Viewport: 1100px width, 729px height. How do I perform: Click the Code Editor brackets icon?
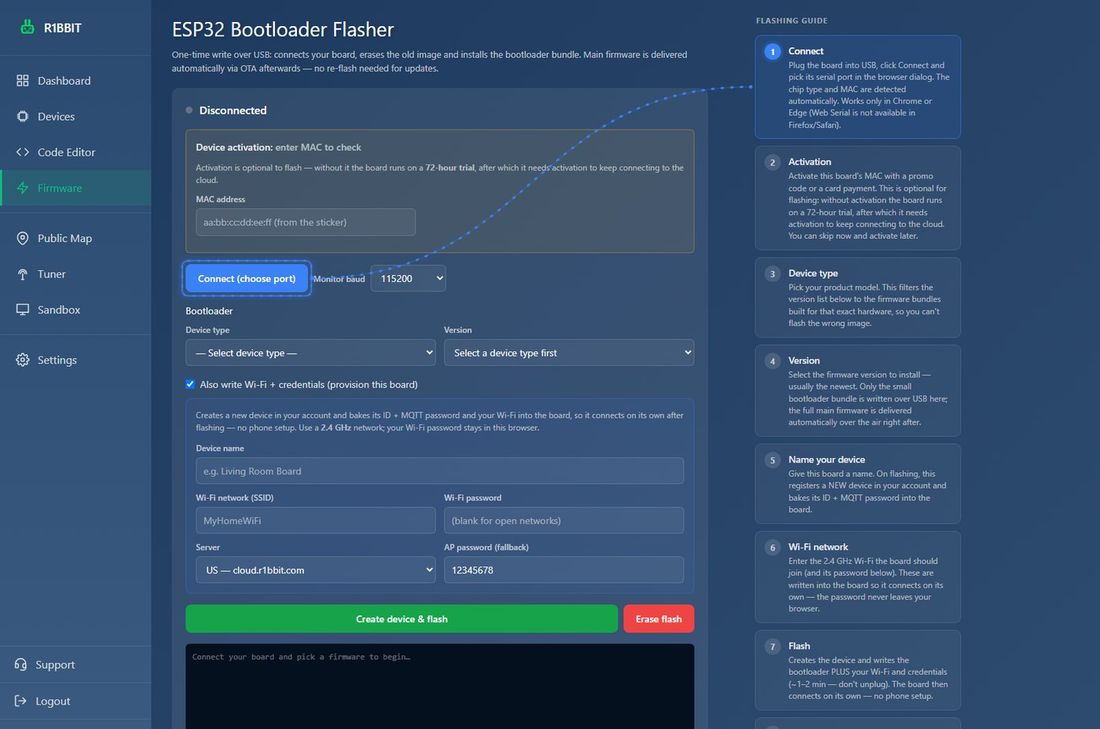coord(22,152)
